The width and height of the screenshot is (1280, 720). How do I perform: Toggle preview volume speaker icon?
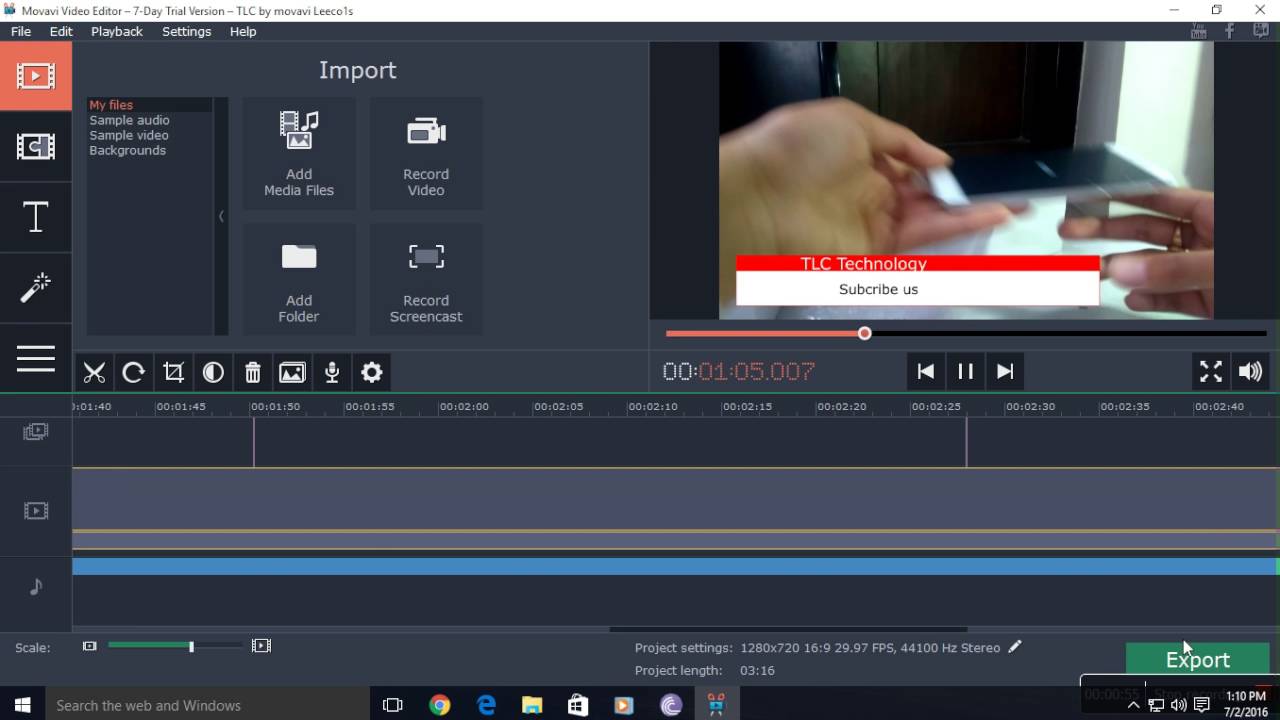pyautogui.click(x=1250, y=371)
